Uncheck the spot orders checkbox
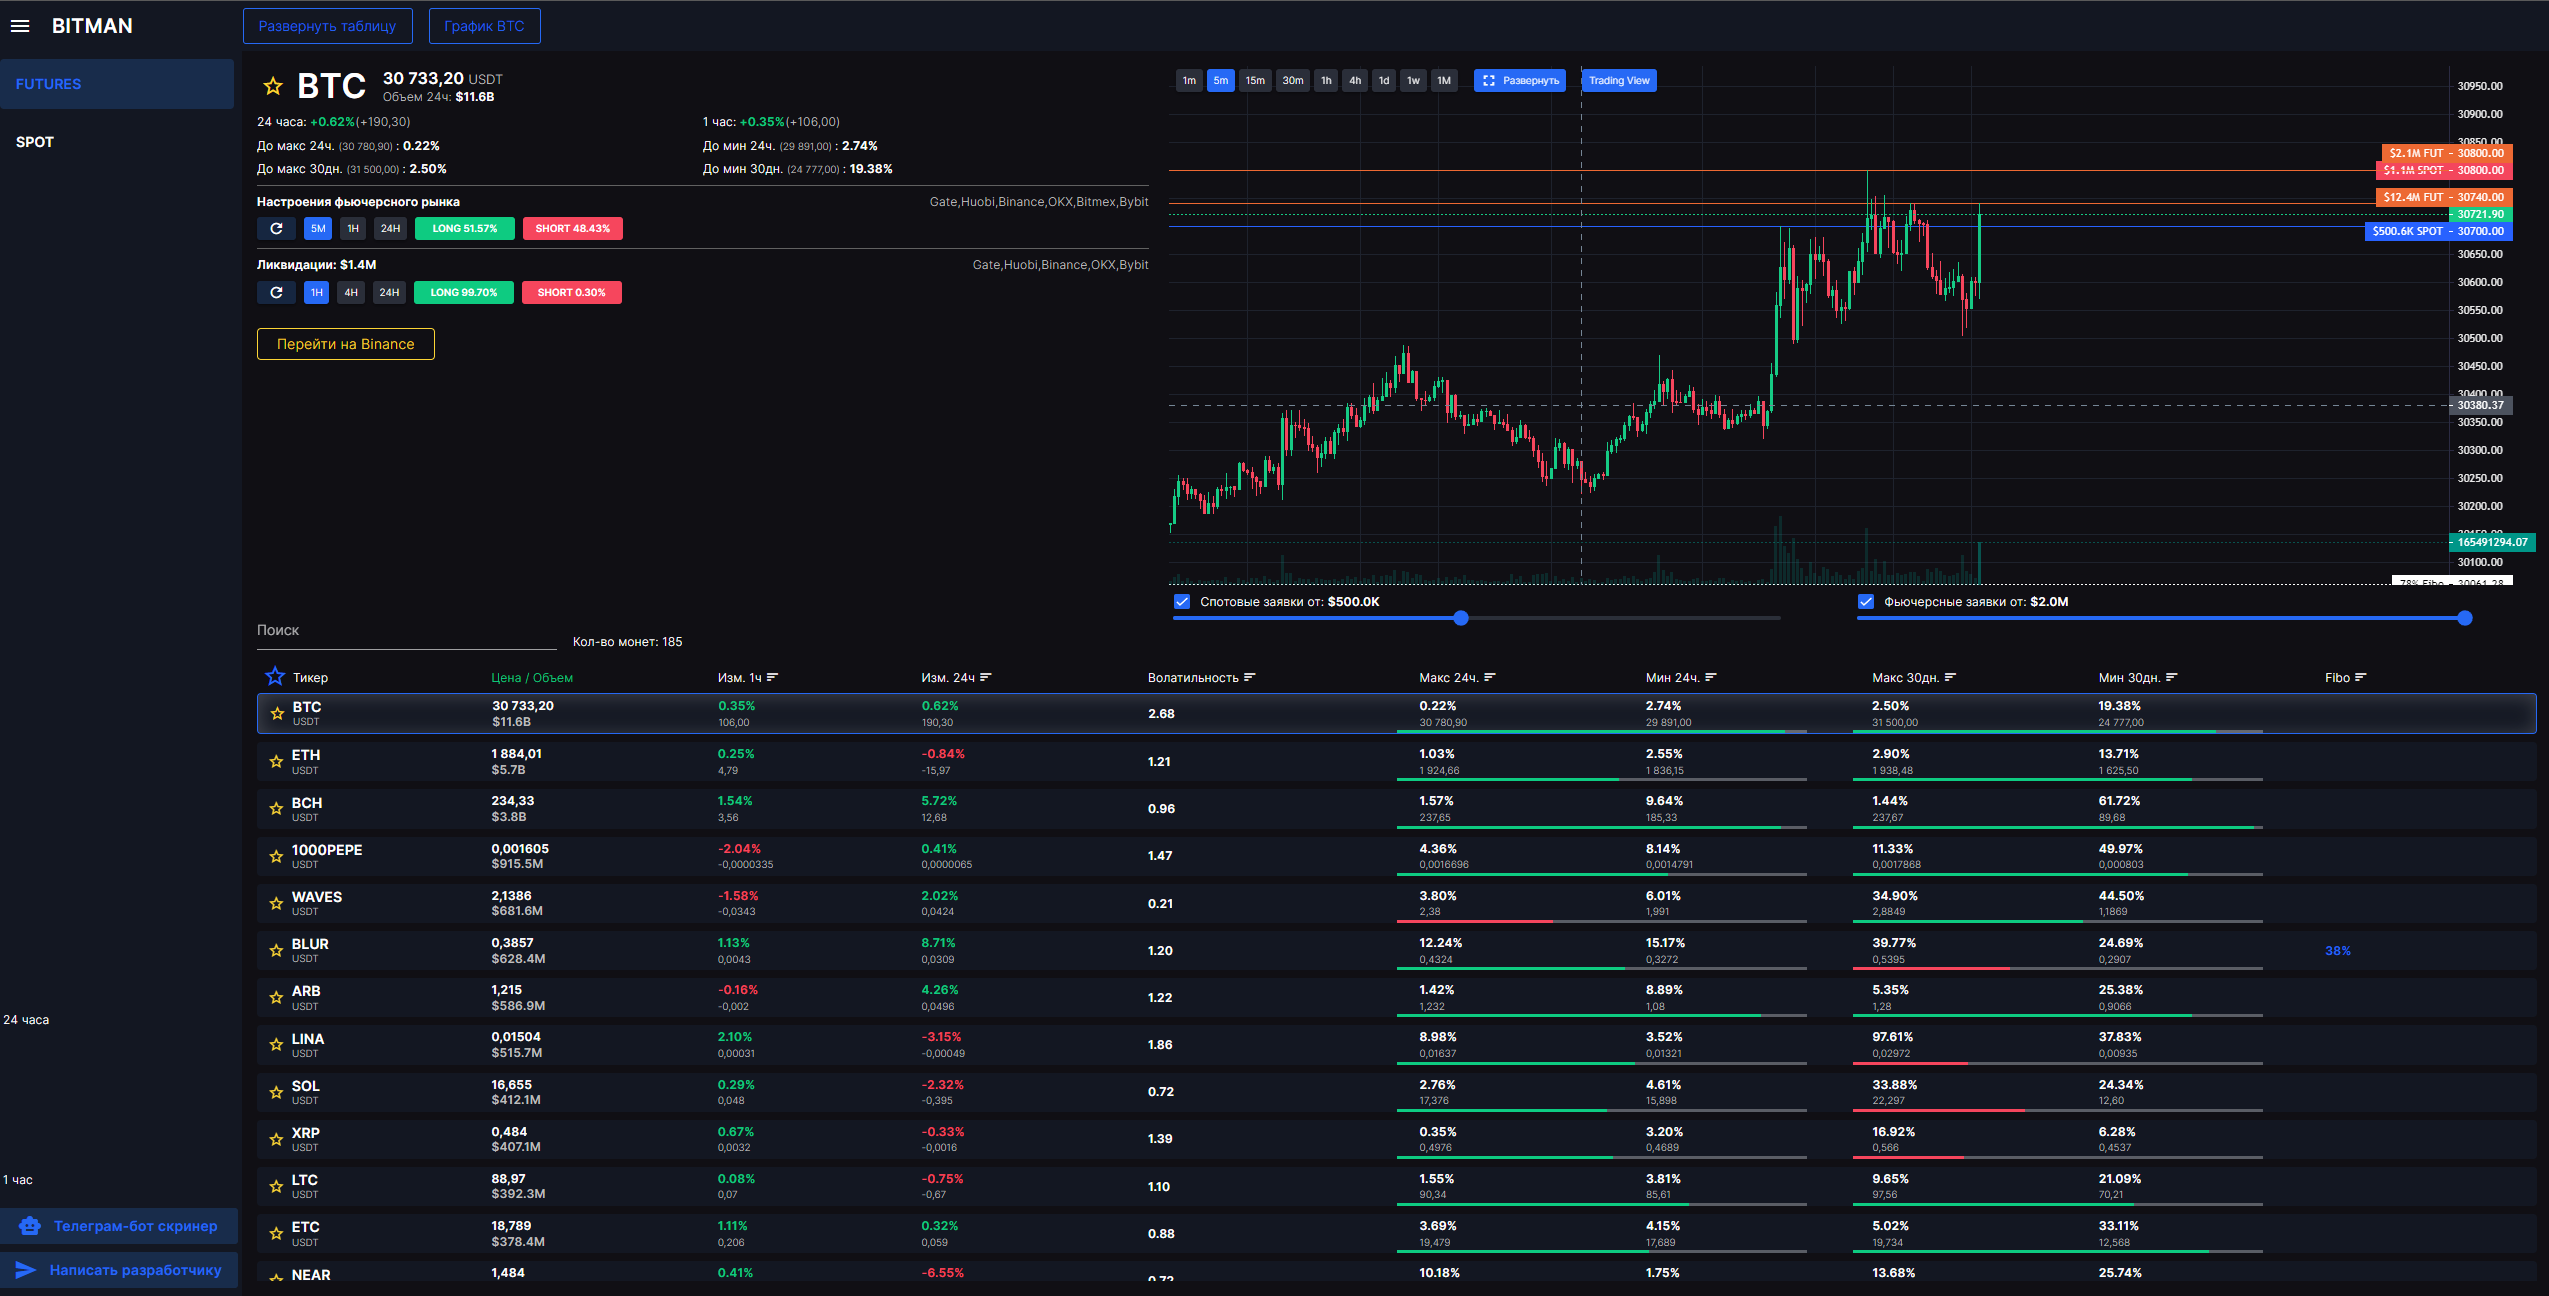Screen dimensions: 2549x1296 tap(1182, 602)
